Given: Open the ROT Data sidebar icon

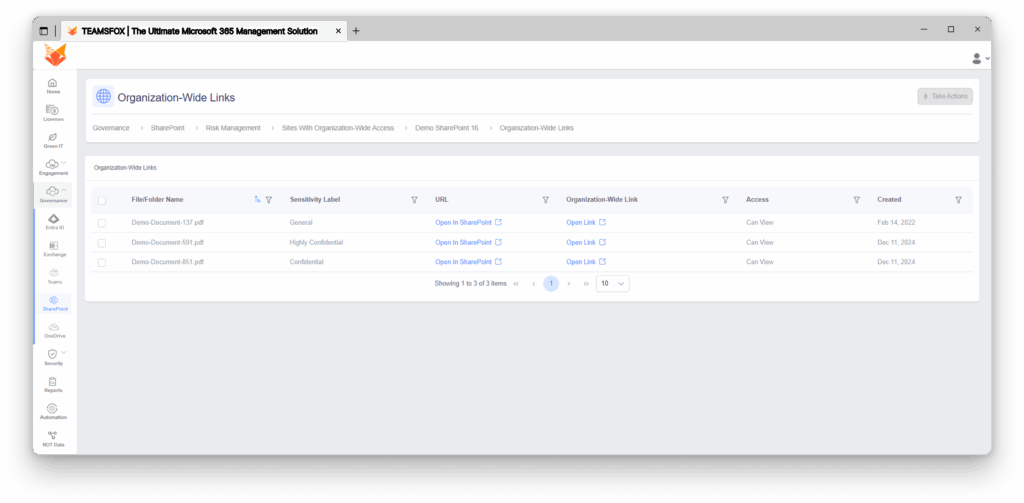Looking at the screenshot, I should tap(52, 435).
